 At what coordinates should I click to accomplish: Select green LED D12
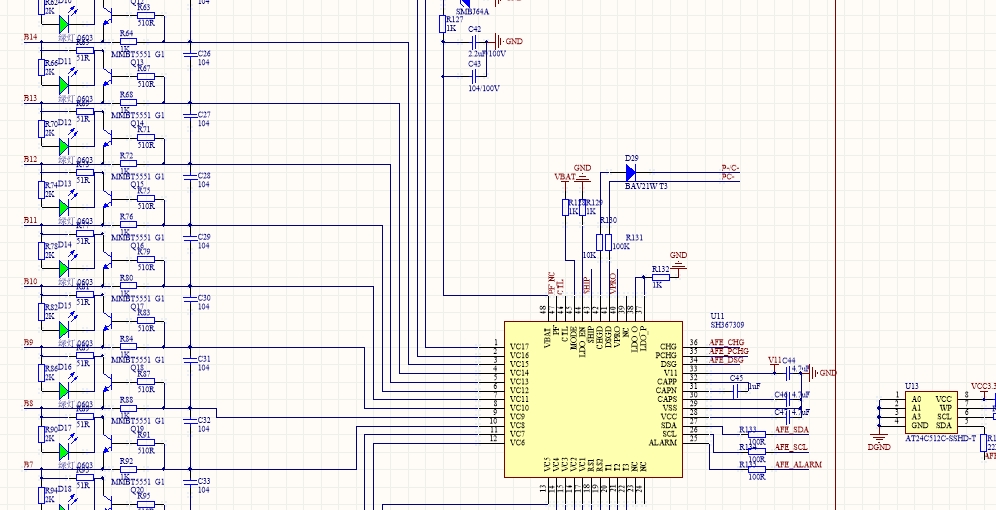click(x=64, y=146)
